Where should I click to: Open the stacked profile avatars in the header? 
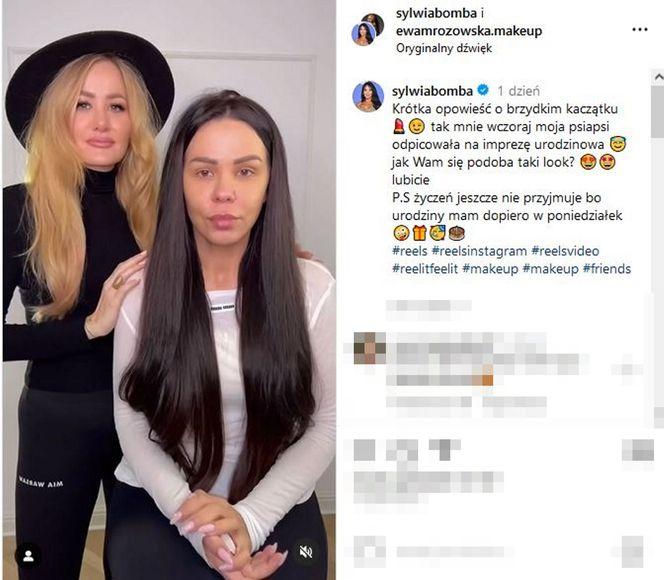click(368, 29)
